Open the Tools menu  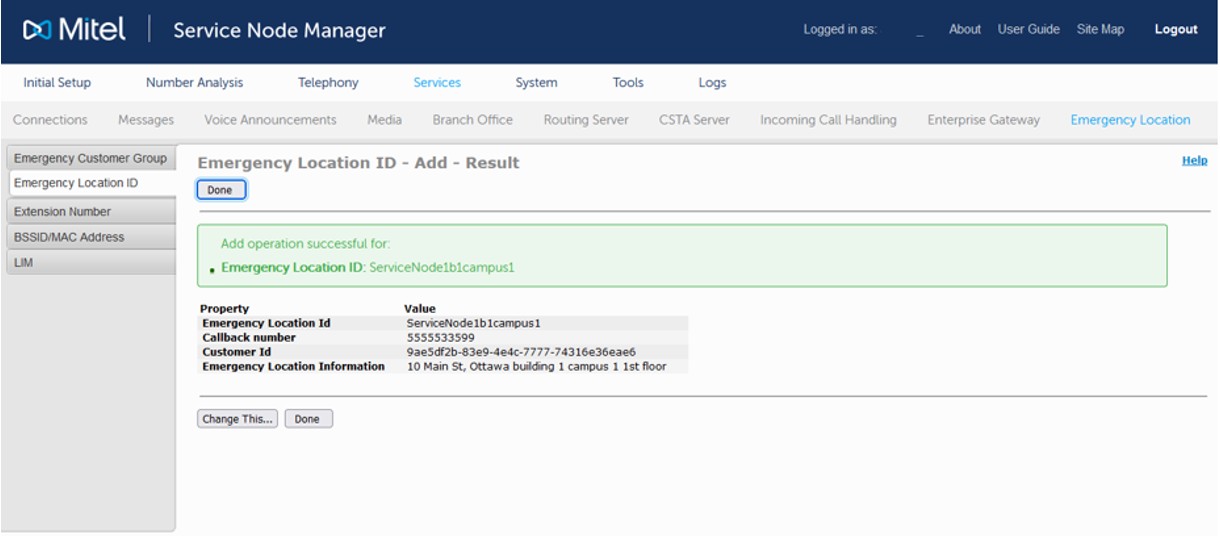coord(628,83)
